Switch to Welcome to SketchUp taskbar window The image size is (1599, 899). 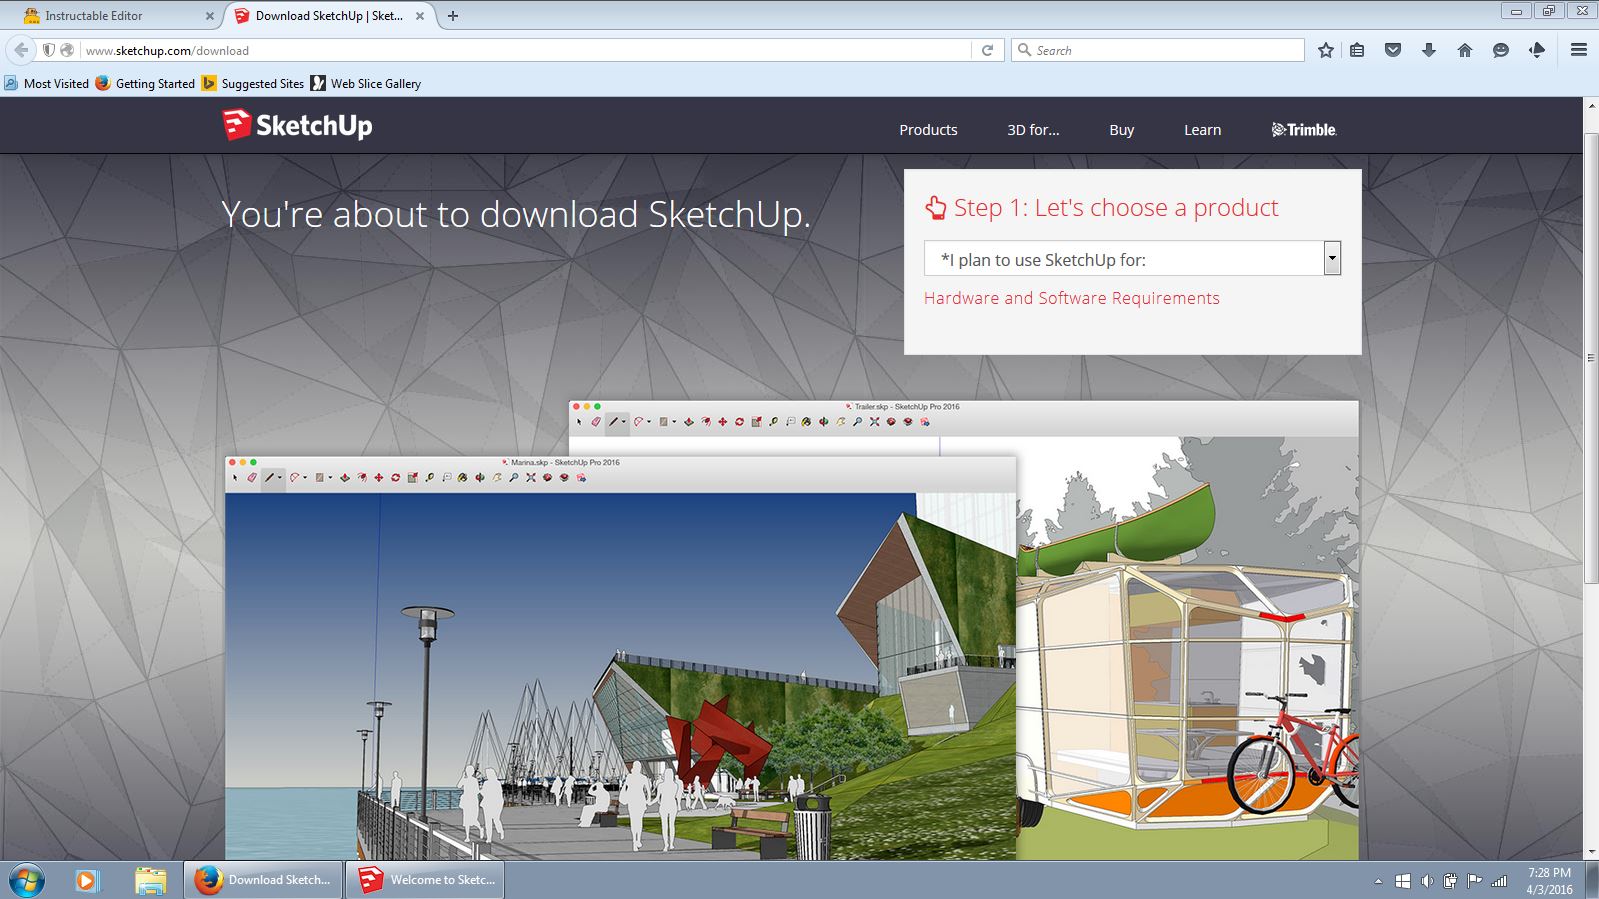point(425,880)
